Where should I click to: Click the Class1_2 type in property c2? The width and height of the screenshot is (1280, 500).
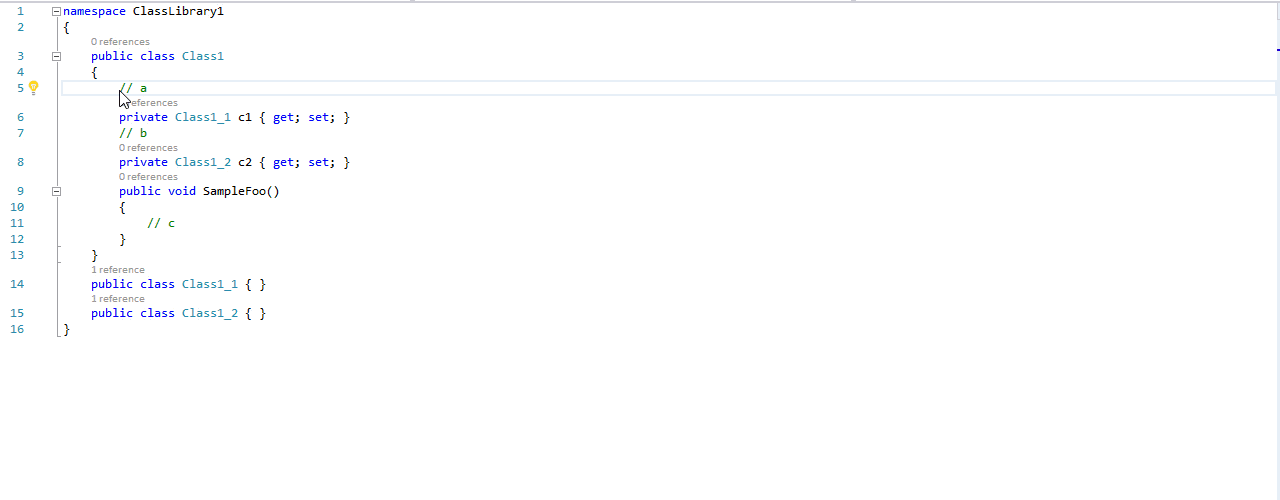pos(203,162)
